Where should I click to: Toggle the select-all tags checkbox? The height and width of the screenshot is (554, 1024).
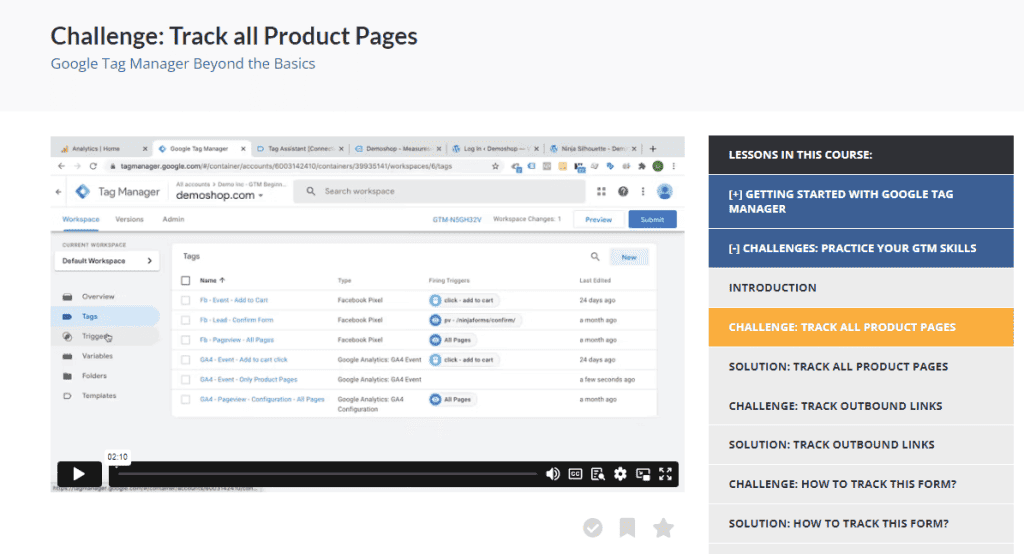[x=185, y=280]
